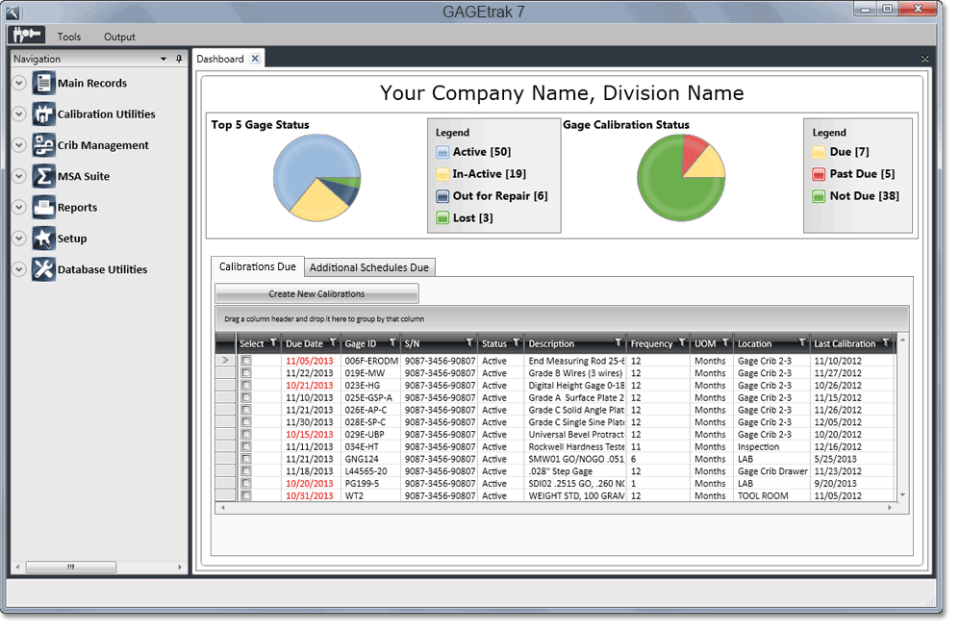960x631 pixels.
Task: Select the Calibration Utilities icon
Action: coord(44,114)
